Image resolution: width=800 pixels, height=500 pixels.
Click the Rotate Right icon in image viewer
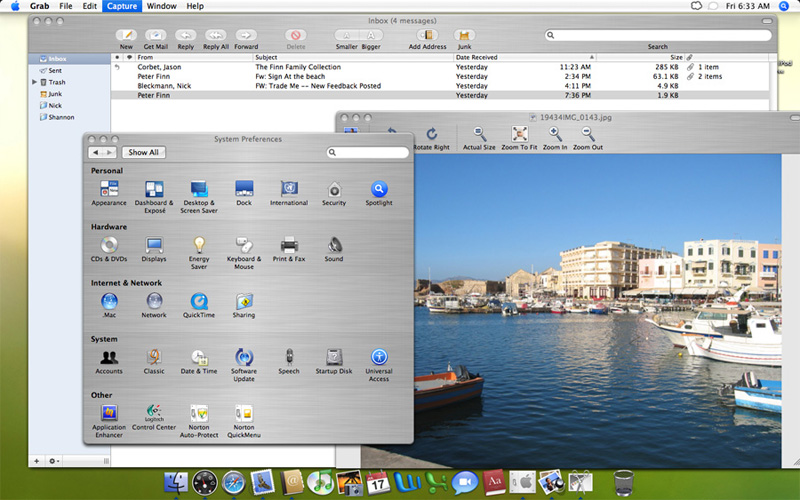tap(431, 134)
